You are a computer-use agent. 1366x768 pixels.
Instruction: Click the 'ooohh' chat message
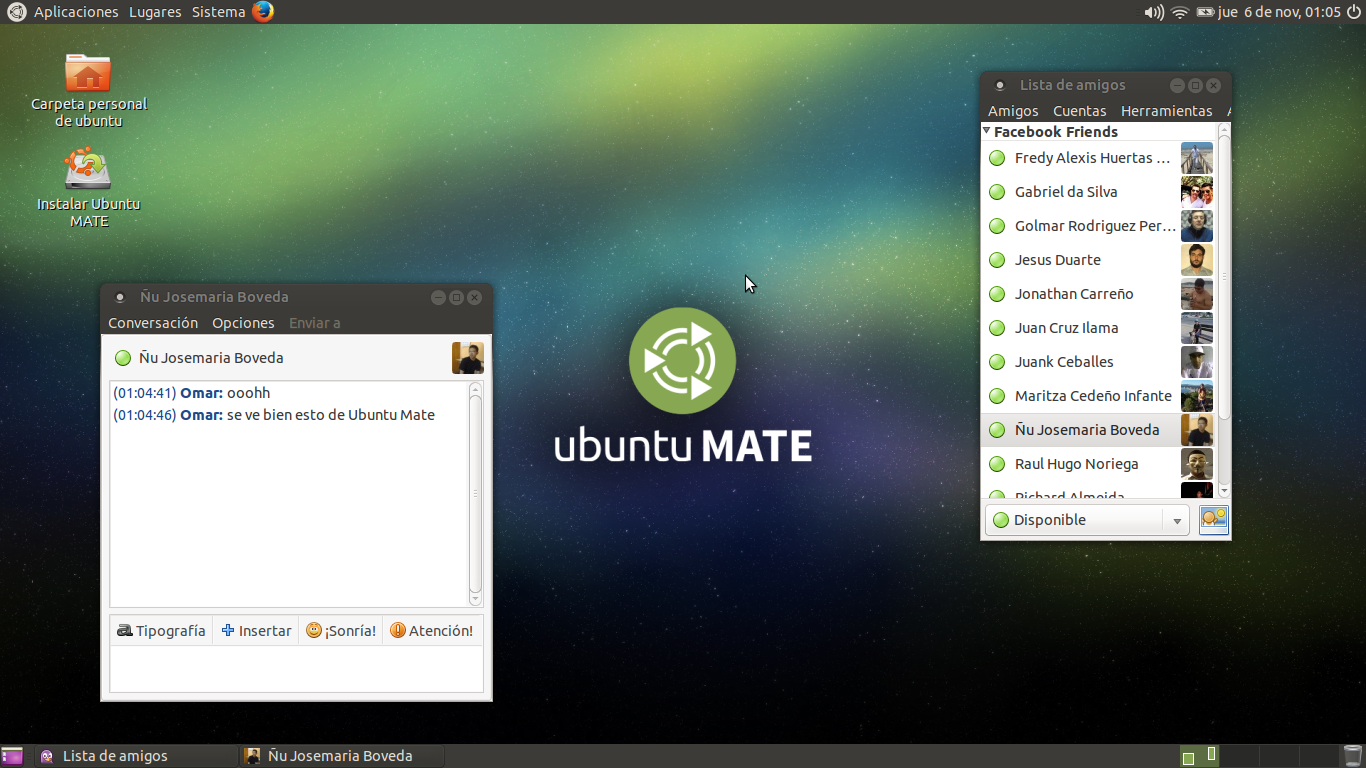(248, 393)
